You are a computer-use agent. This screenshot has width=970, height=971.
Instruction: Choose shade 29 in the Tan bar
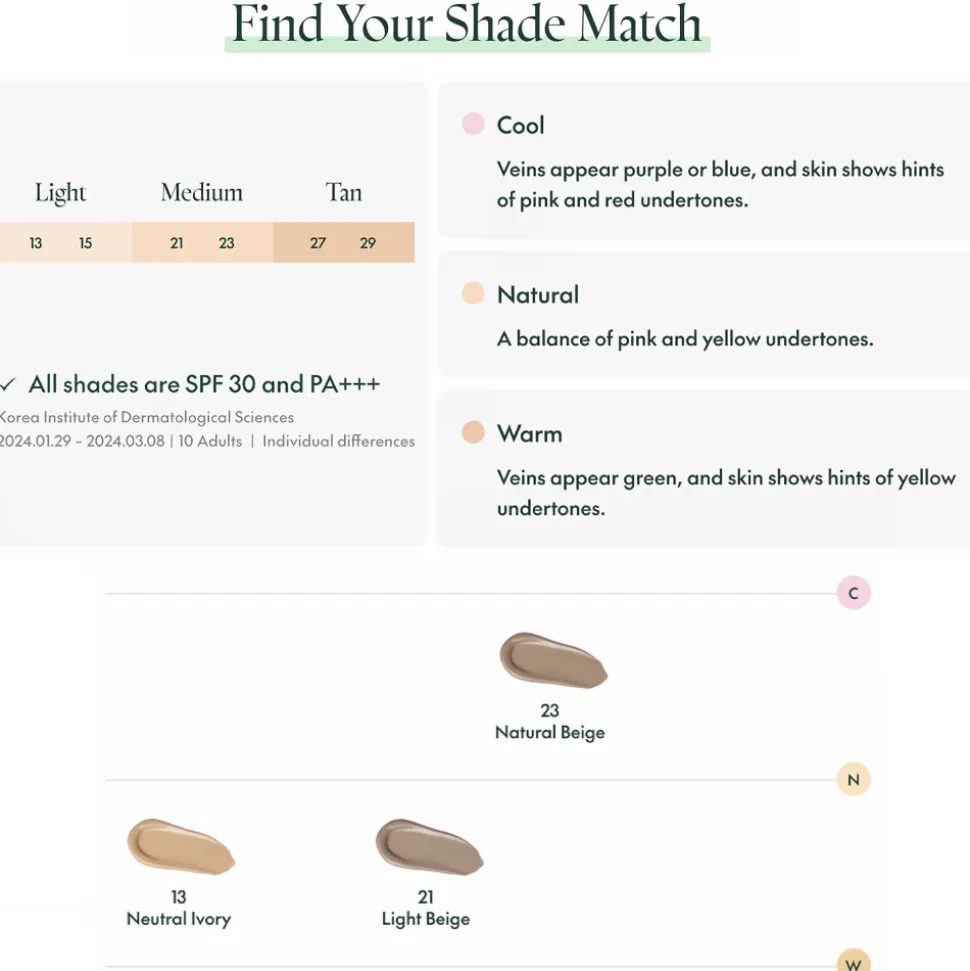point(368,243)
